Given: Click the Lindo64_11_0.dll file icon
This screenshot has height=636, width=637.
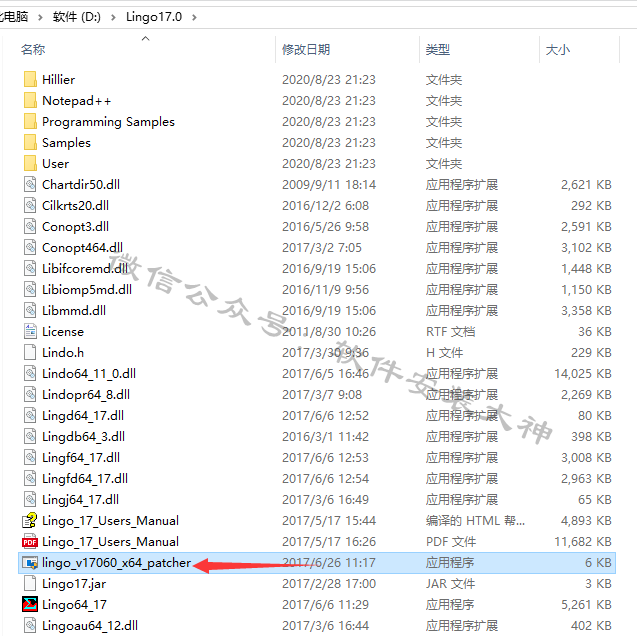Looking at the screenshot, I should point(30,374).
